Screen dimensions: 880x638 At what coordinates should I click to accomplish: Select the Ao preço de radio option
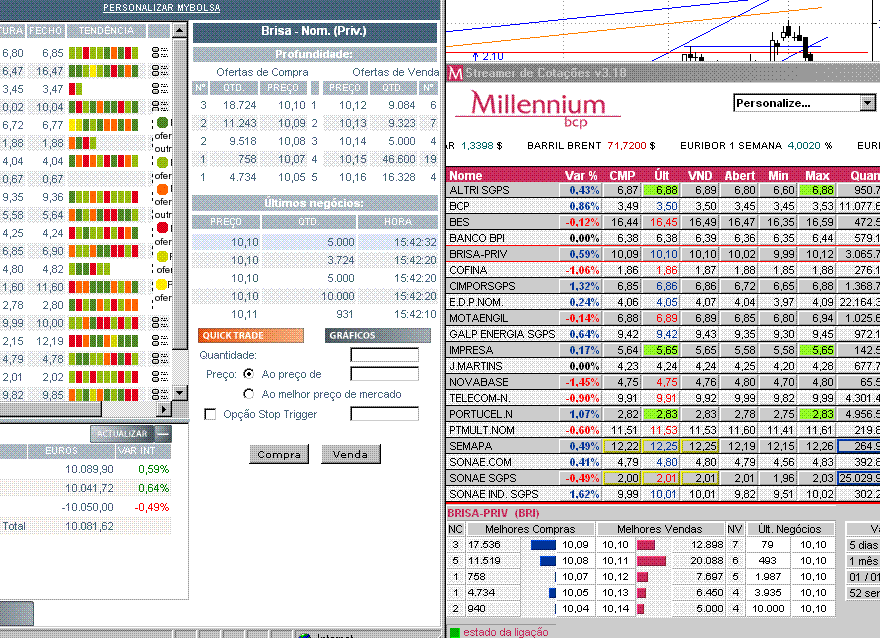(x=249, y=374)
